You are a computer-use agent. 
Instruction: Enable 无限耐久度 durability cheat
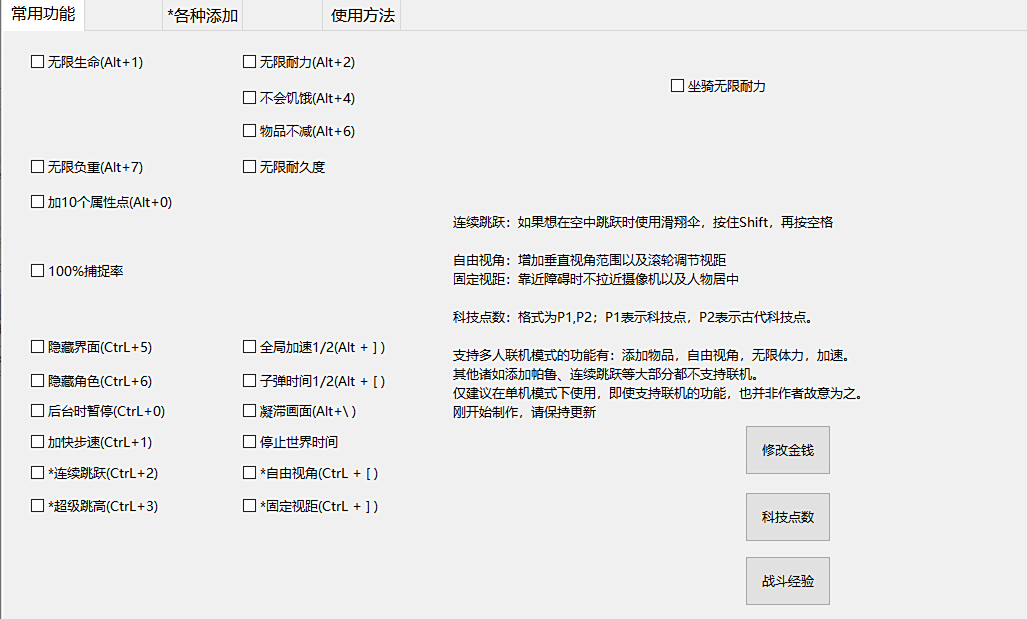[x=249, y=166]
